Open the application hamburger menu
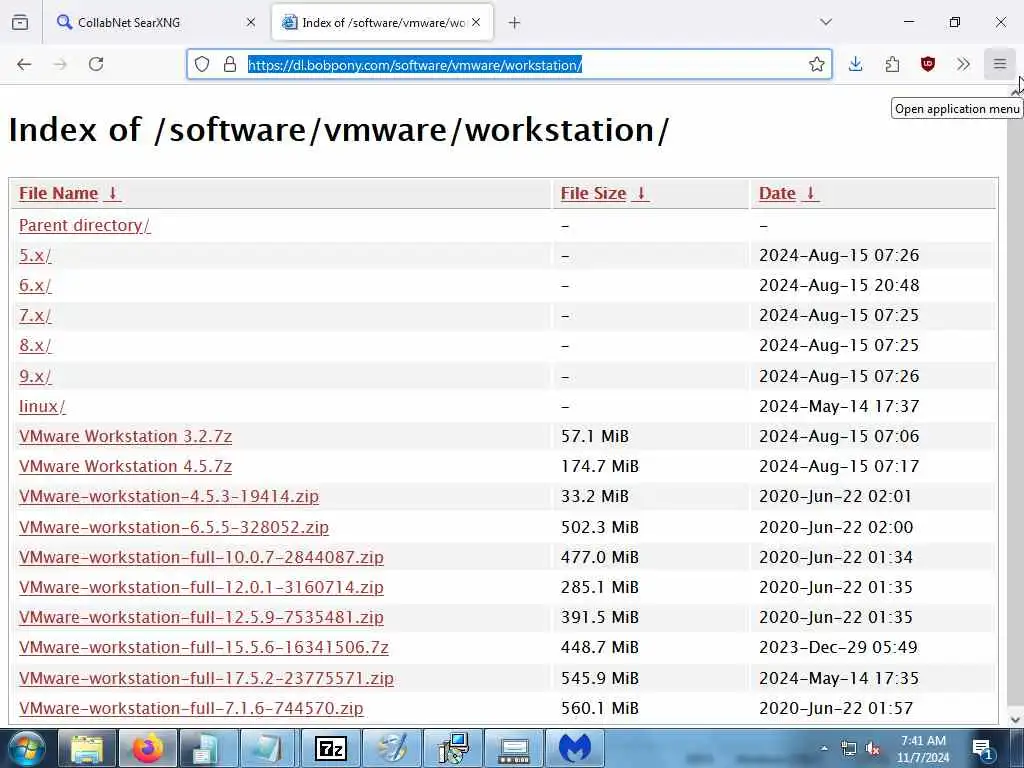This screenshot has width=1024, height=768. [1000, 64]
